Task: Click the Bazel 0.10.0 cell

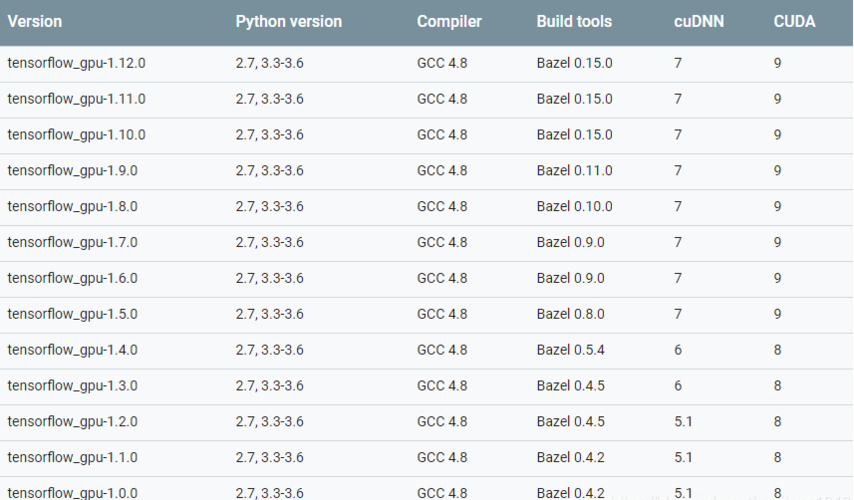Action: [x=574, y=207]
